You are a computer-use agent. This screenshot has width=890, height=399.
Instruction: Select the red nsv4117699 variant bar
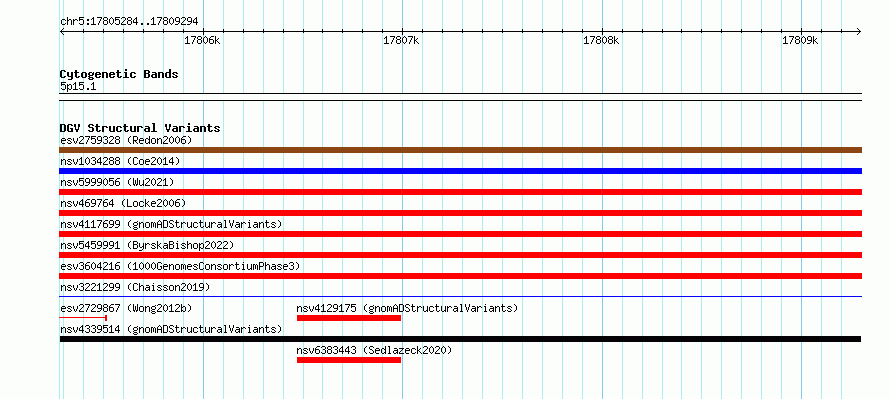[460, 234]
